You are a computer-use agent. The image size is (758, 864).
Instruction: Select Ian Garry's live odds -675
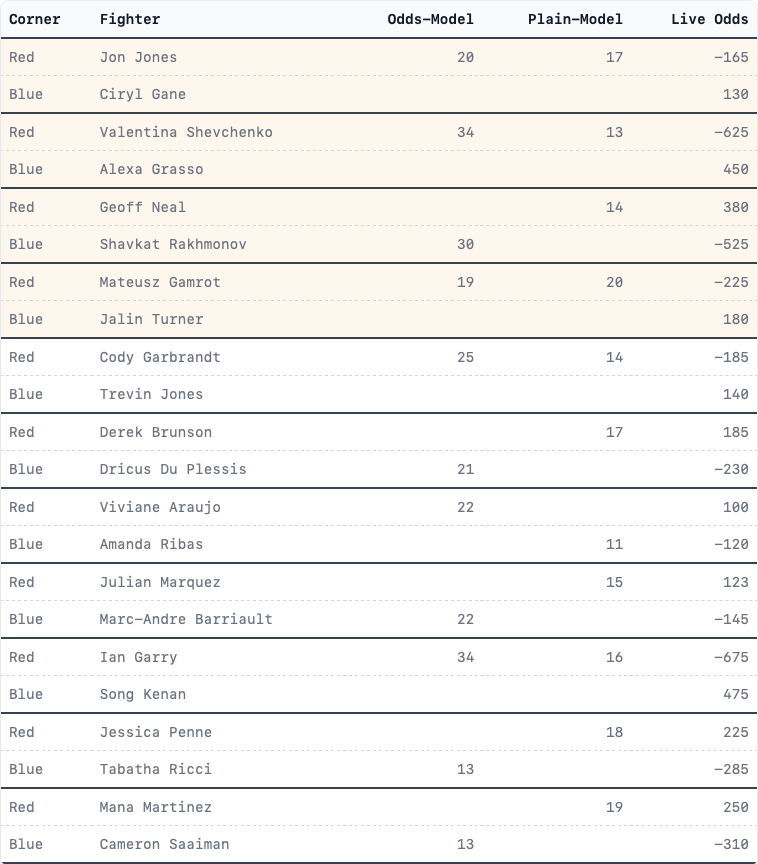pyautogui.click(x=731, y=657)
